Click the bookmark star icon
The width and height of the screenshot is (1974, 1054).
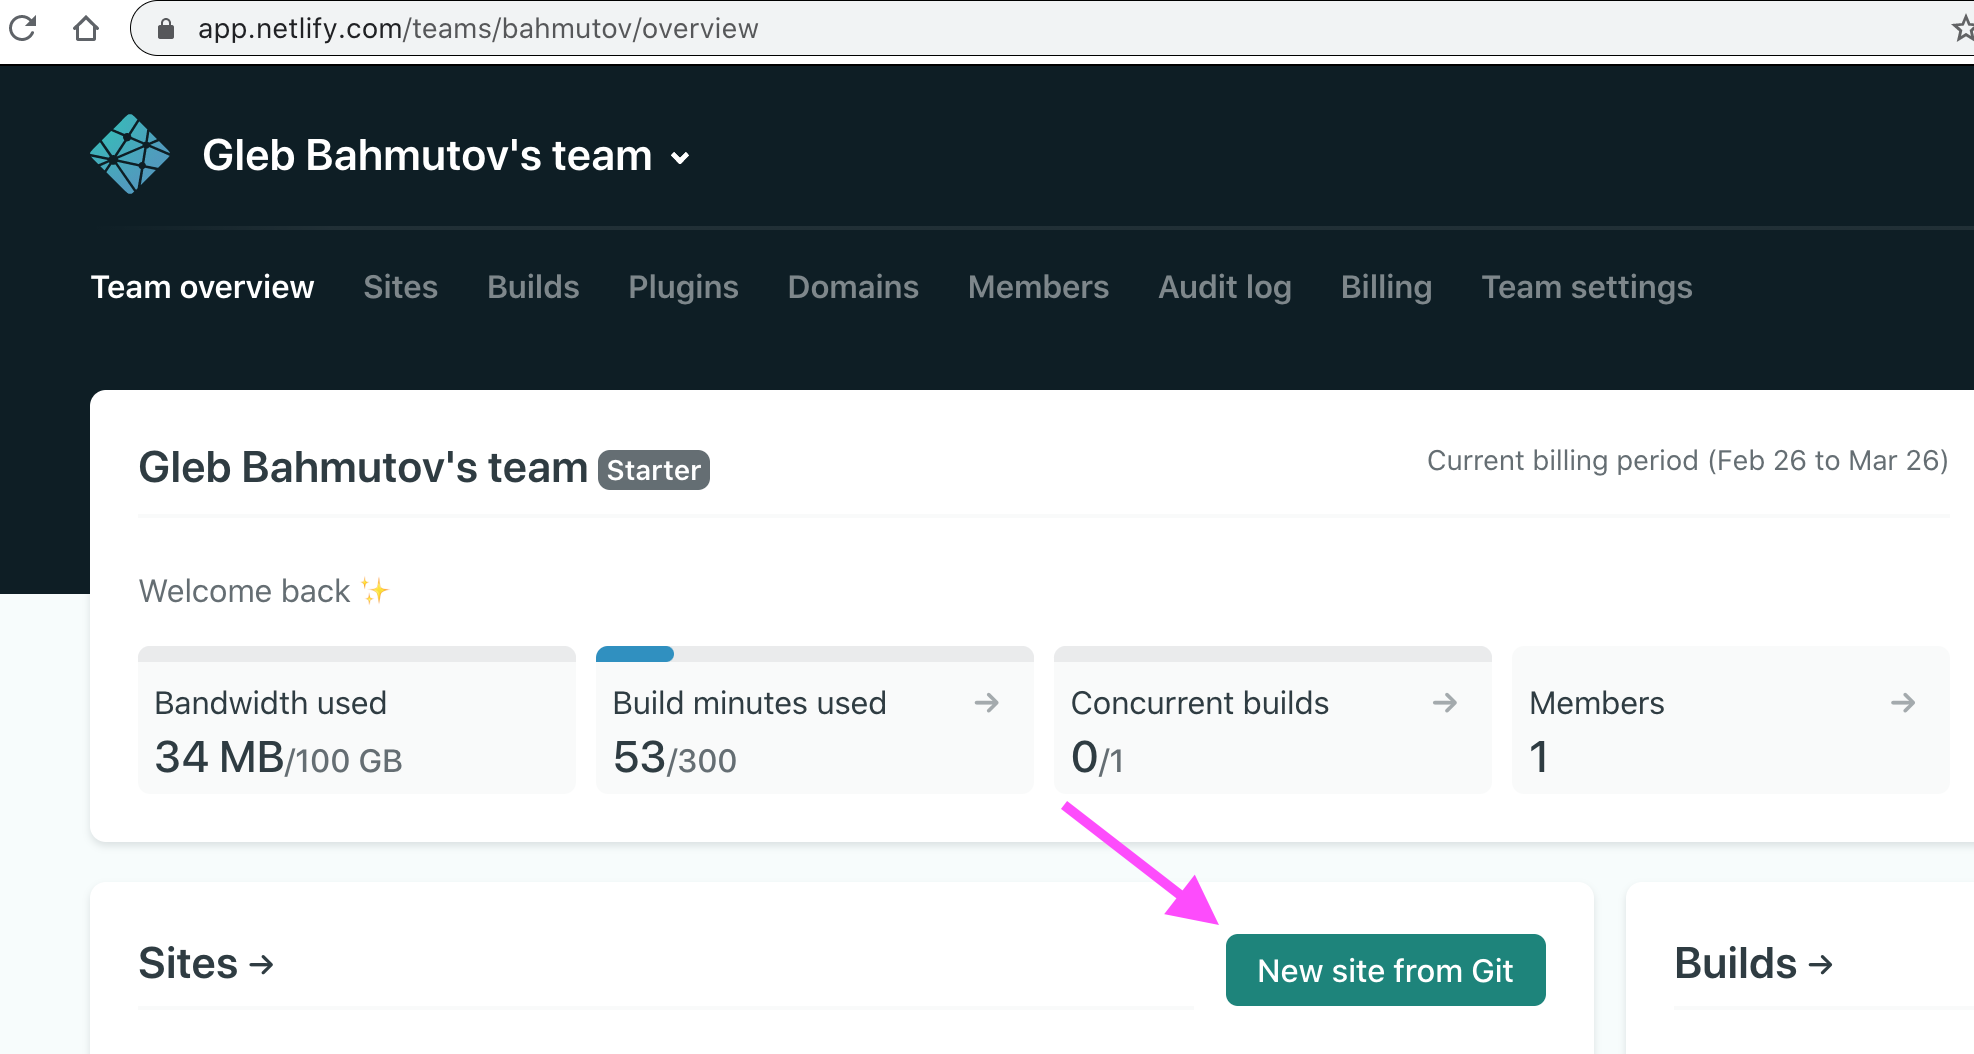tap(1962, 29)
